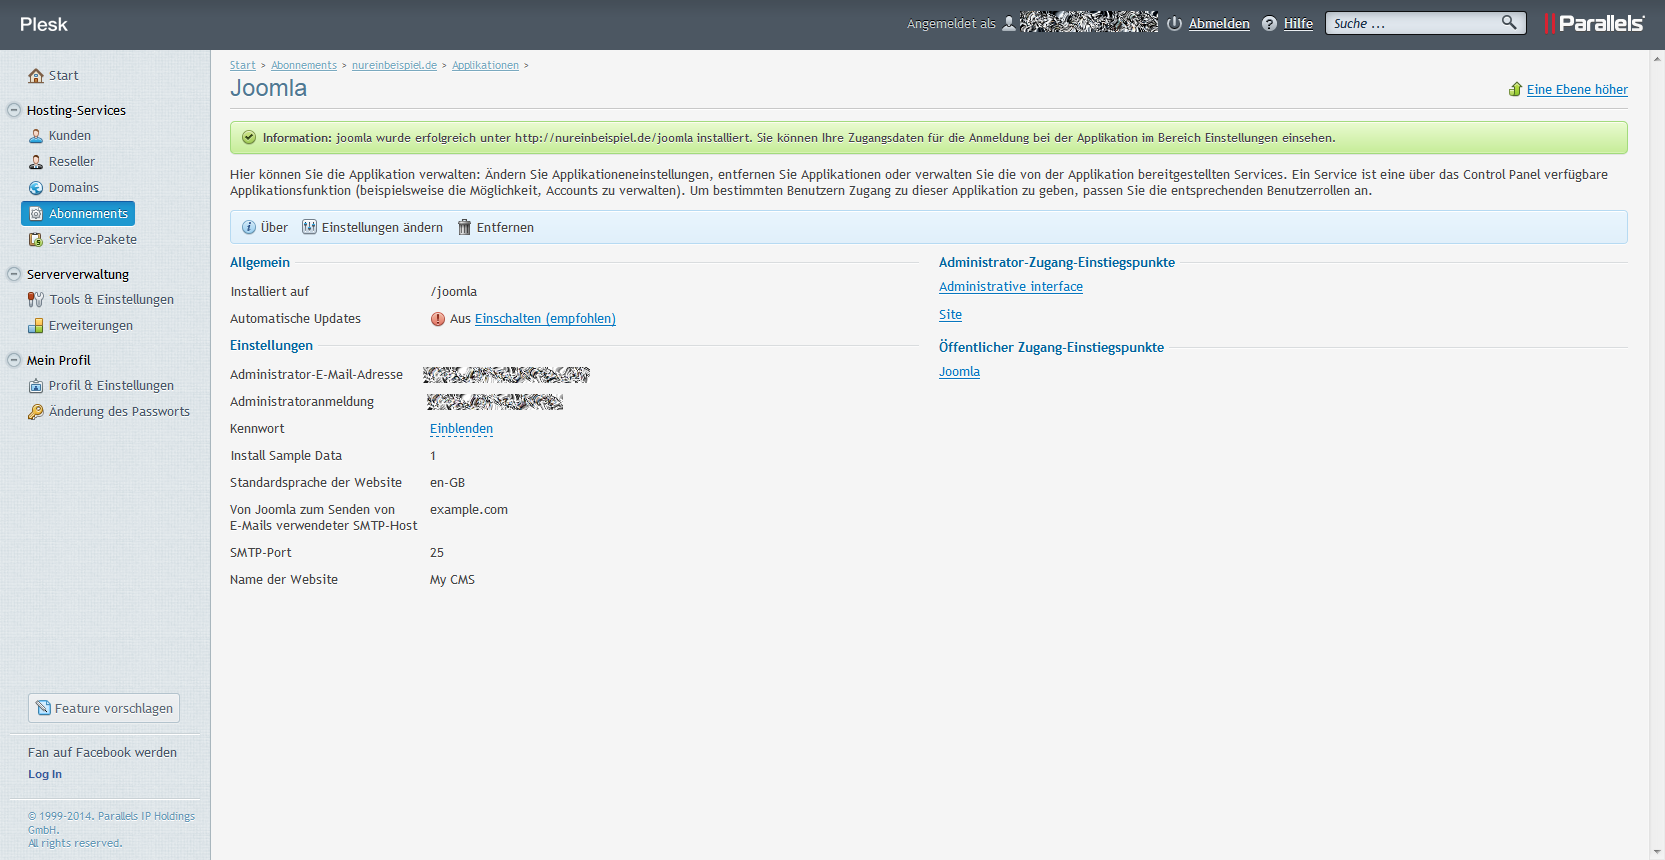
Task: Open the Hilfe link
Action: point(1298,24)
